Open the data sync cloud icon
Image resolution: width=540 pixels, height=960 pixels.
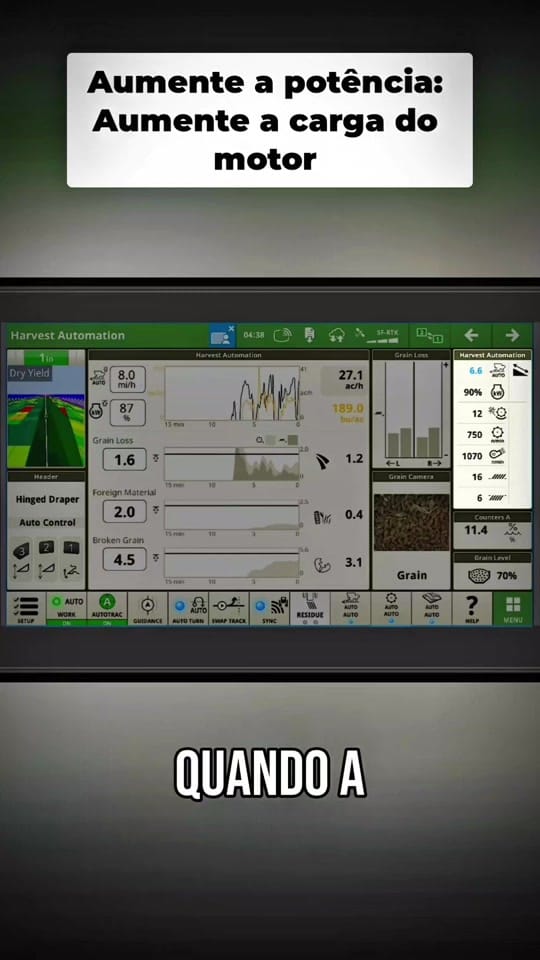coord(336,335)
